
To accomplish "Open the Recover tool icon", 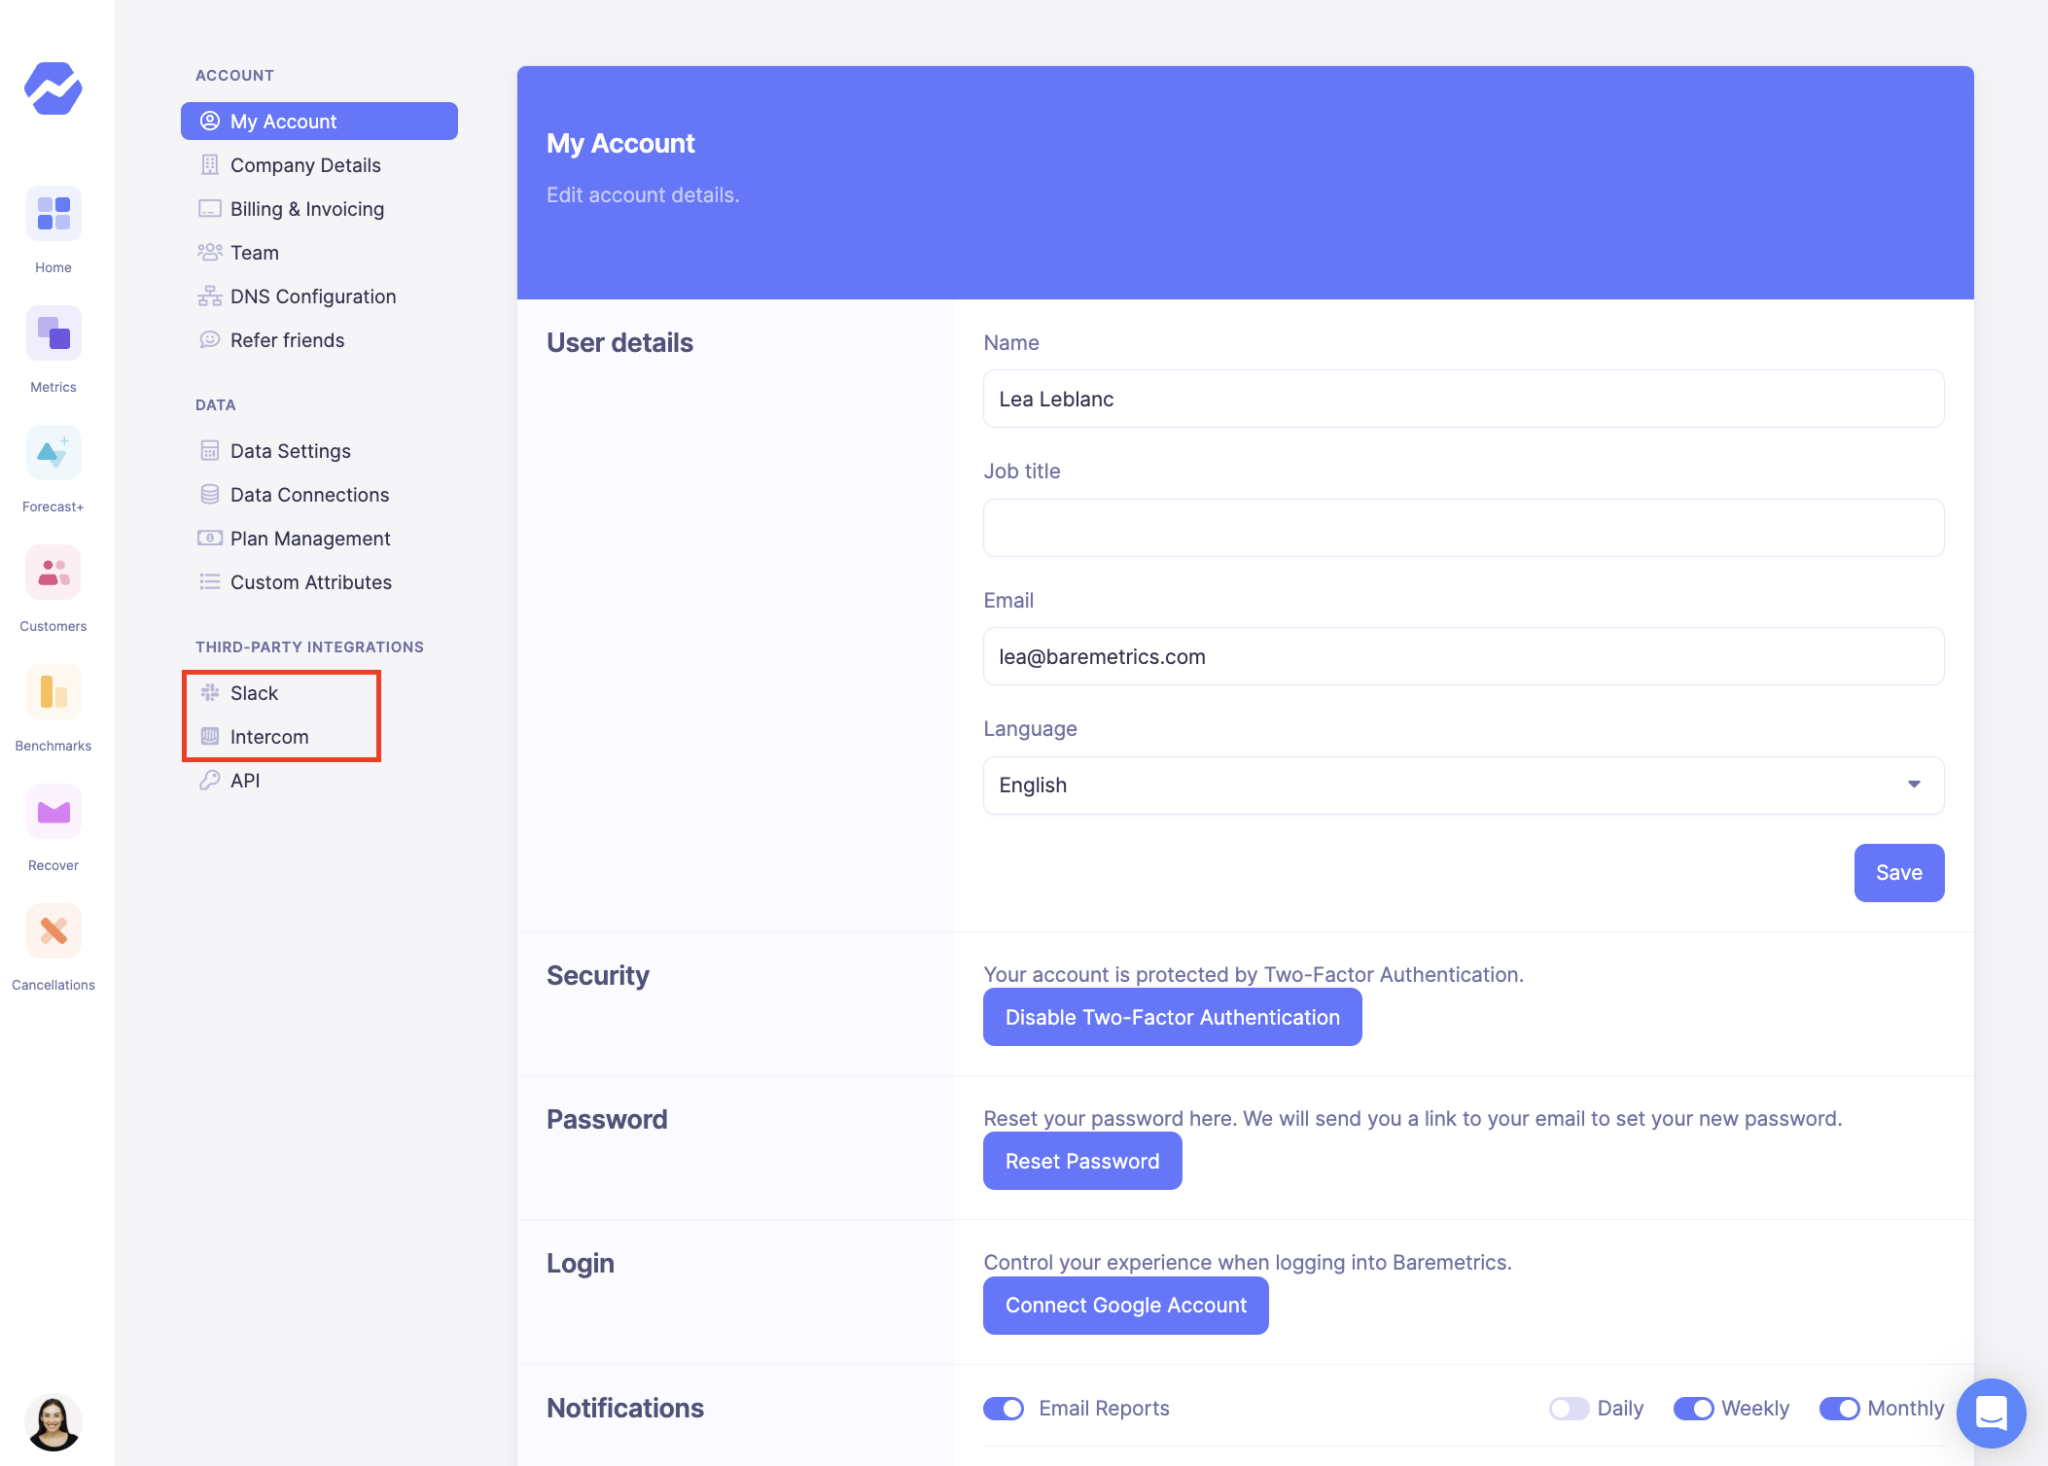I will (x=53, y=811).
